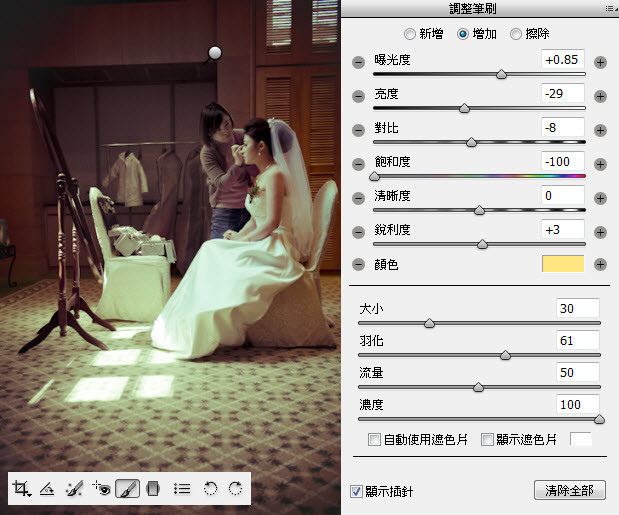619x515 pixels.
Task: Select the Red Eye Removal tool
Action: 101,489
